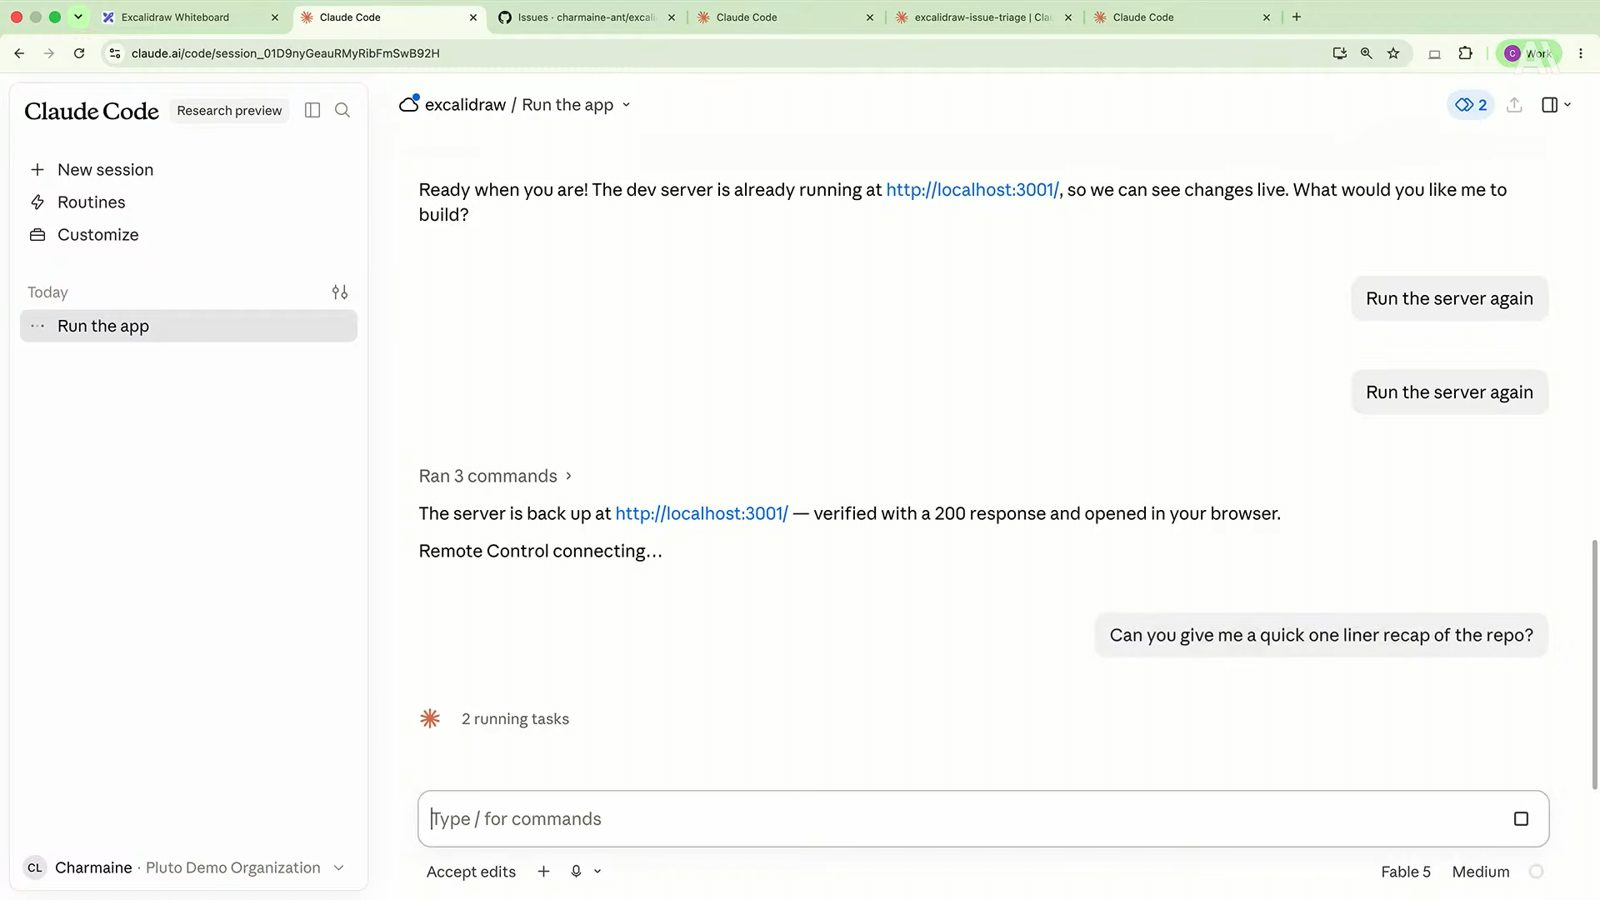This screenshot has height=900, width=1600.
Task: Open localhost link in 'server is back up' message
Action: 701,514
